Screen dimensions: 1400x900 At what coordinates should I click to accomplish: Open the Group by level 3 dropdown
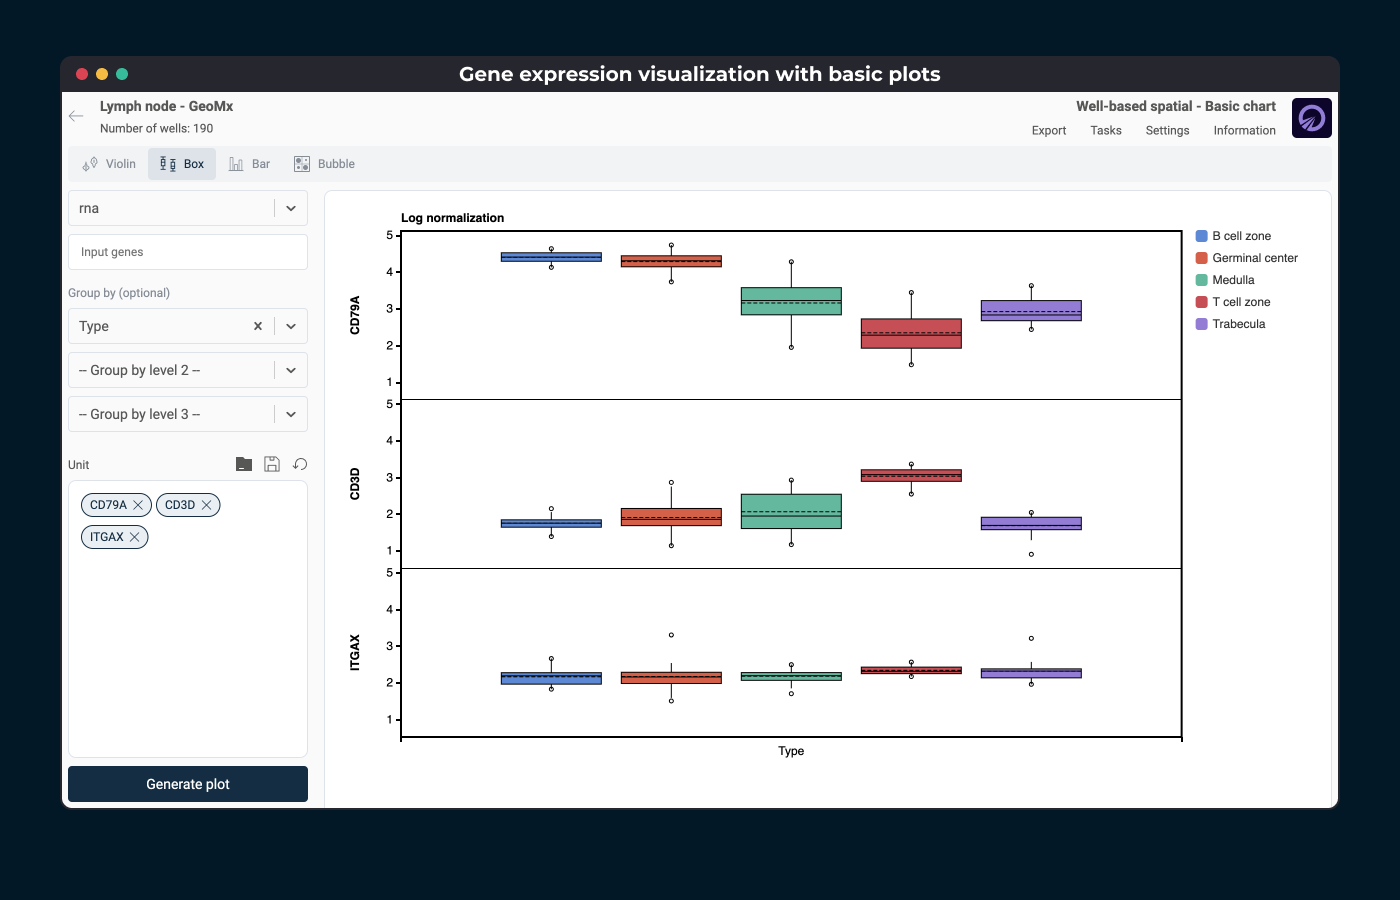pos(291,414)
